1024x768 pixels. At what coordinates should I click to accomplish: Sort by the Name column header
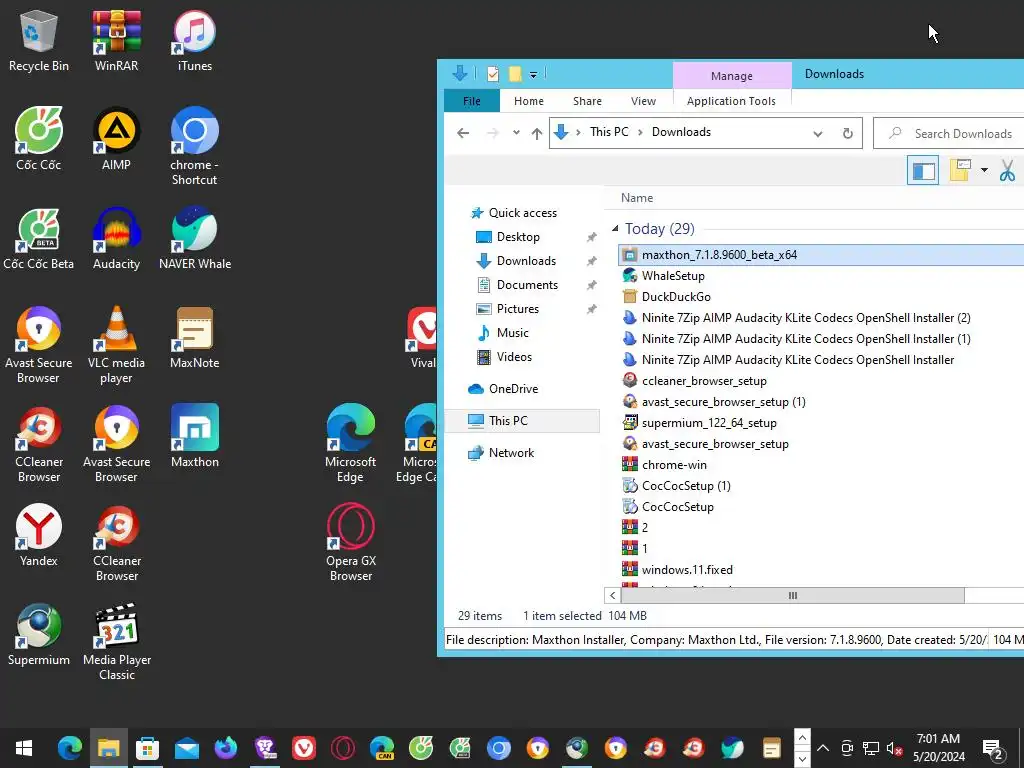pyautogui.click(x=637, y=198)
